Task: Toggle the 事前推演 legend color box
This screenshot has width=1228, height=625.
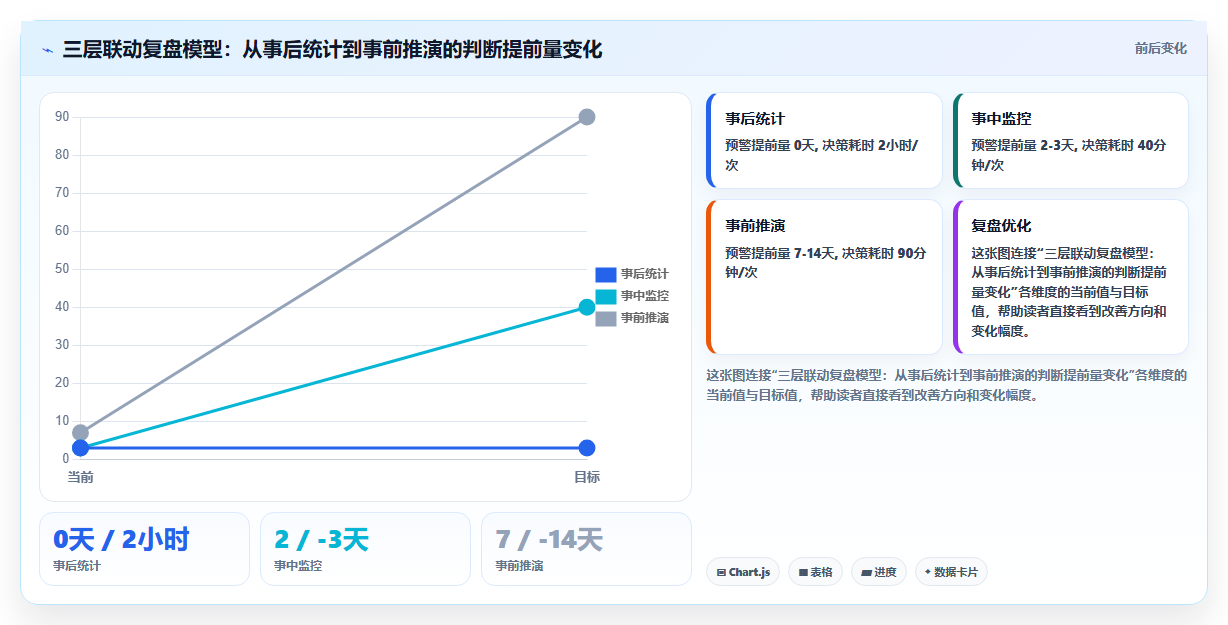Action: [605, 318]
